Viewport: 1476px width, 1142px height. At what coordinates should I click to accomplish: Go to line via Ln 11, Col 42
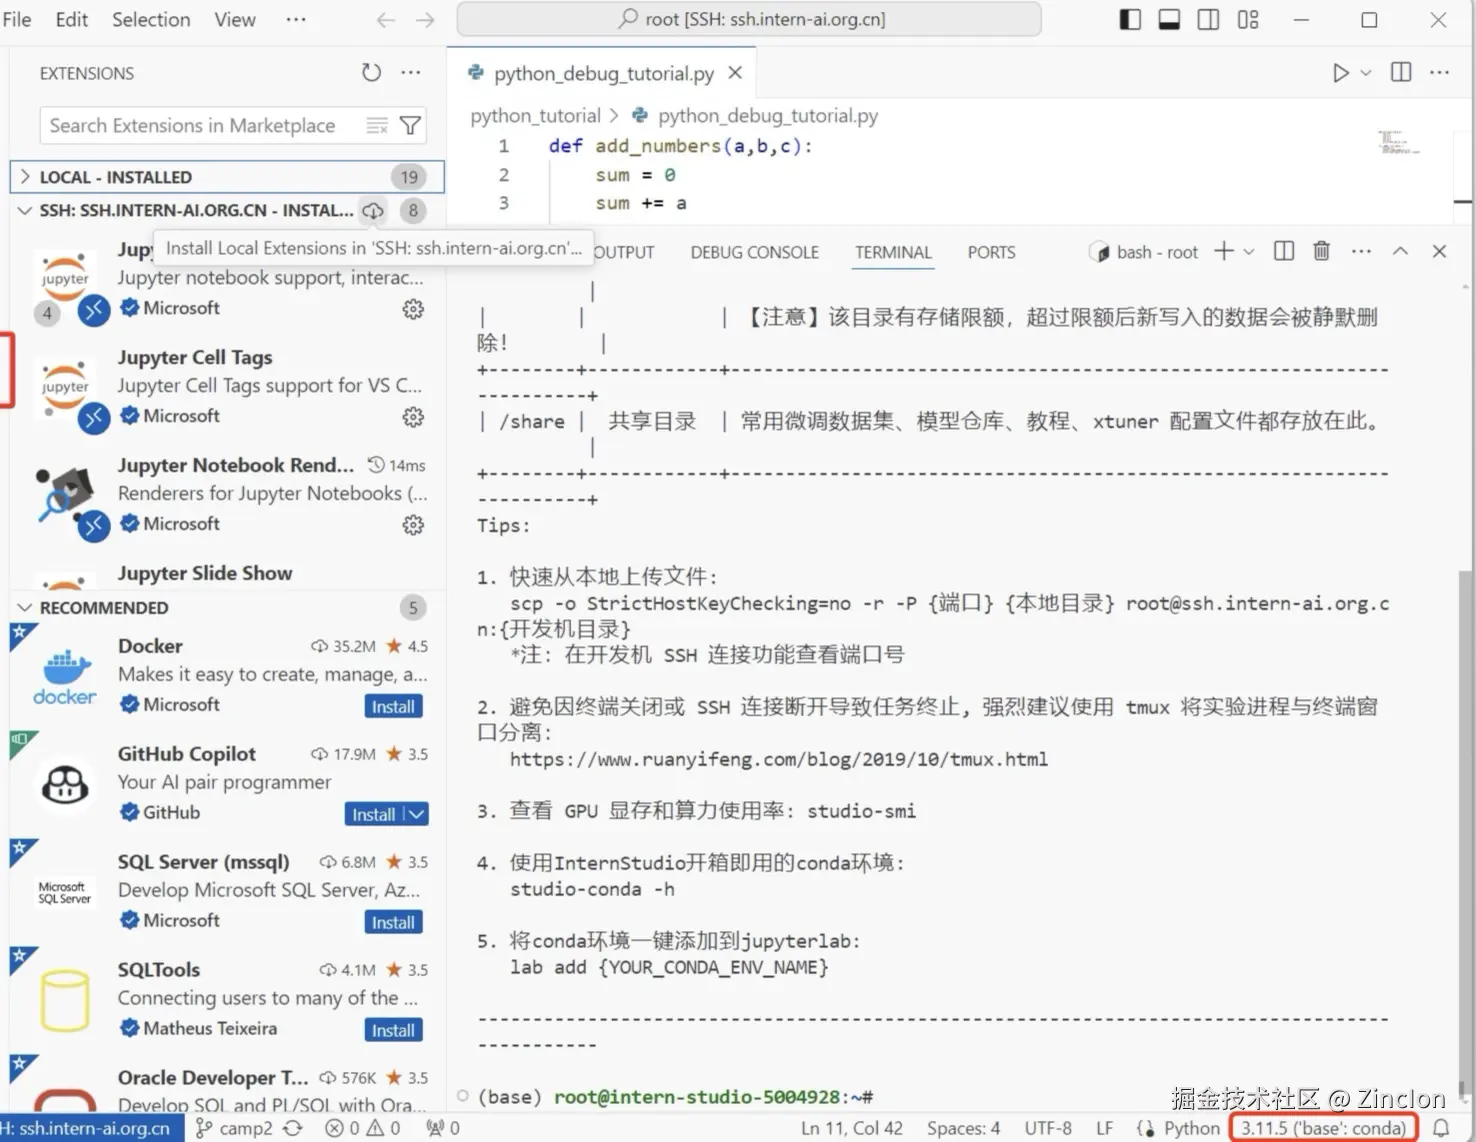(x=851, y=1128)
